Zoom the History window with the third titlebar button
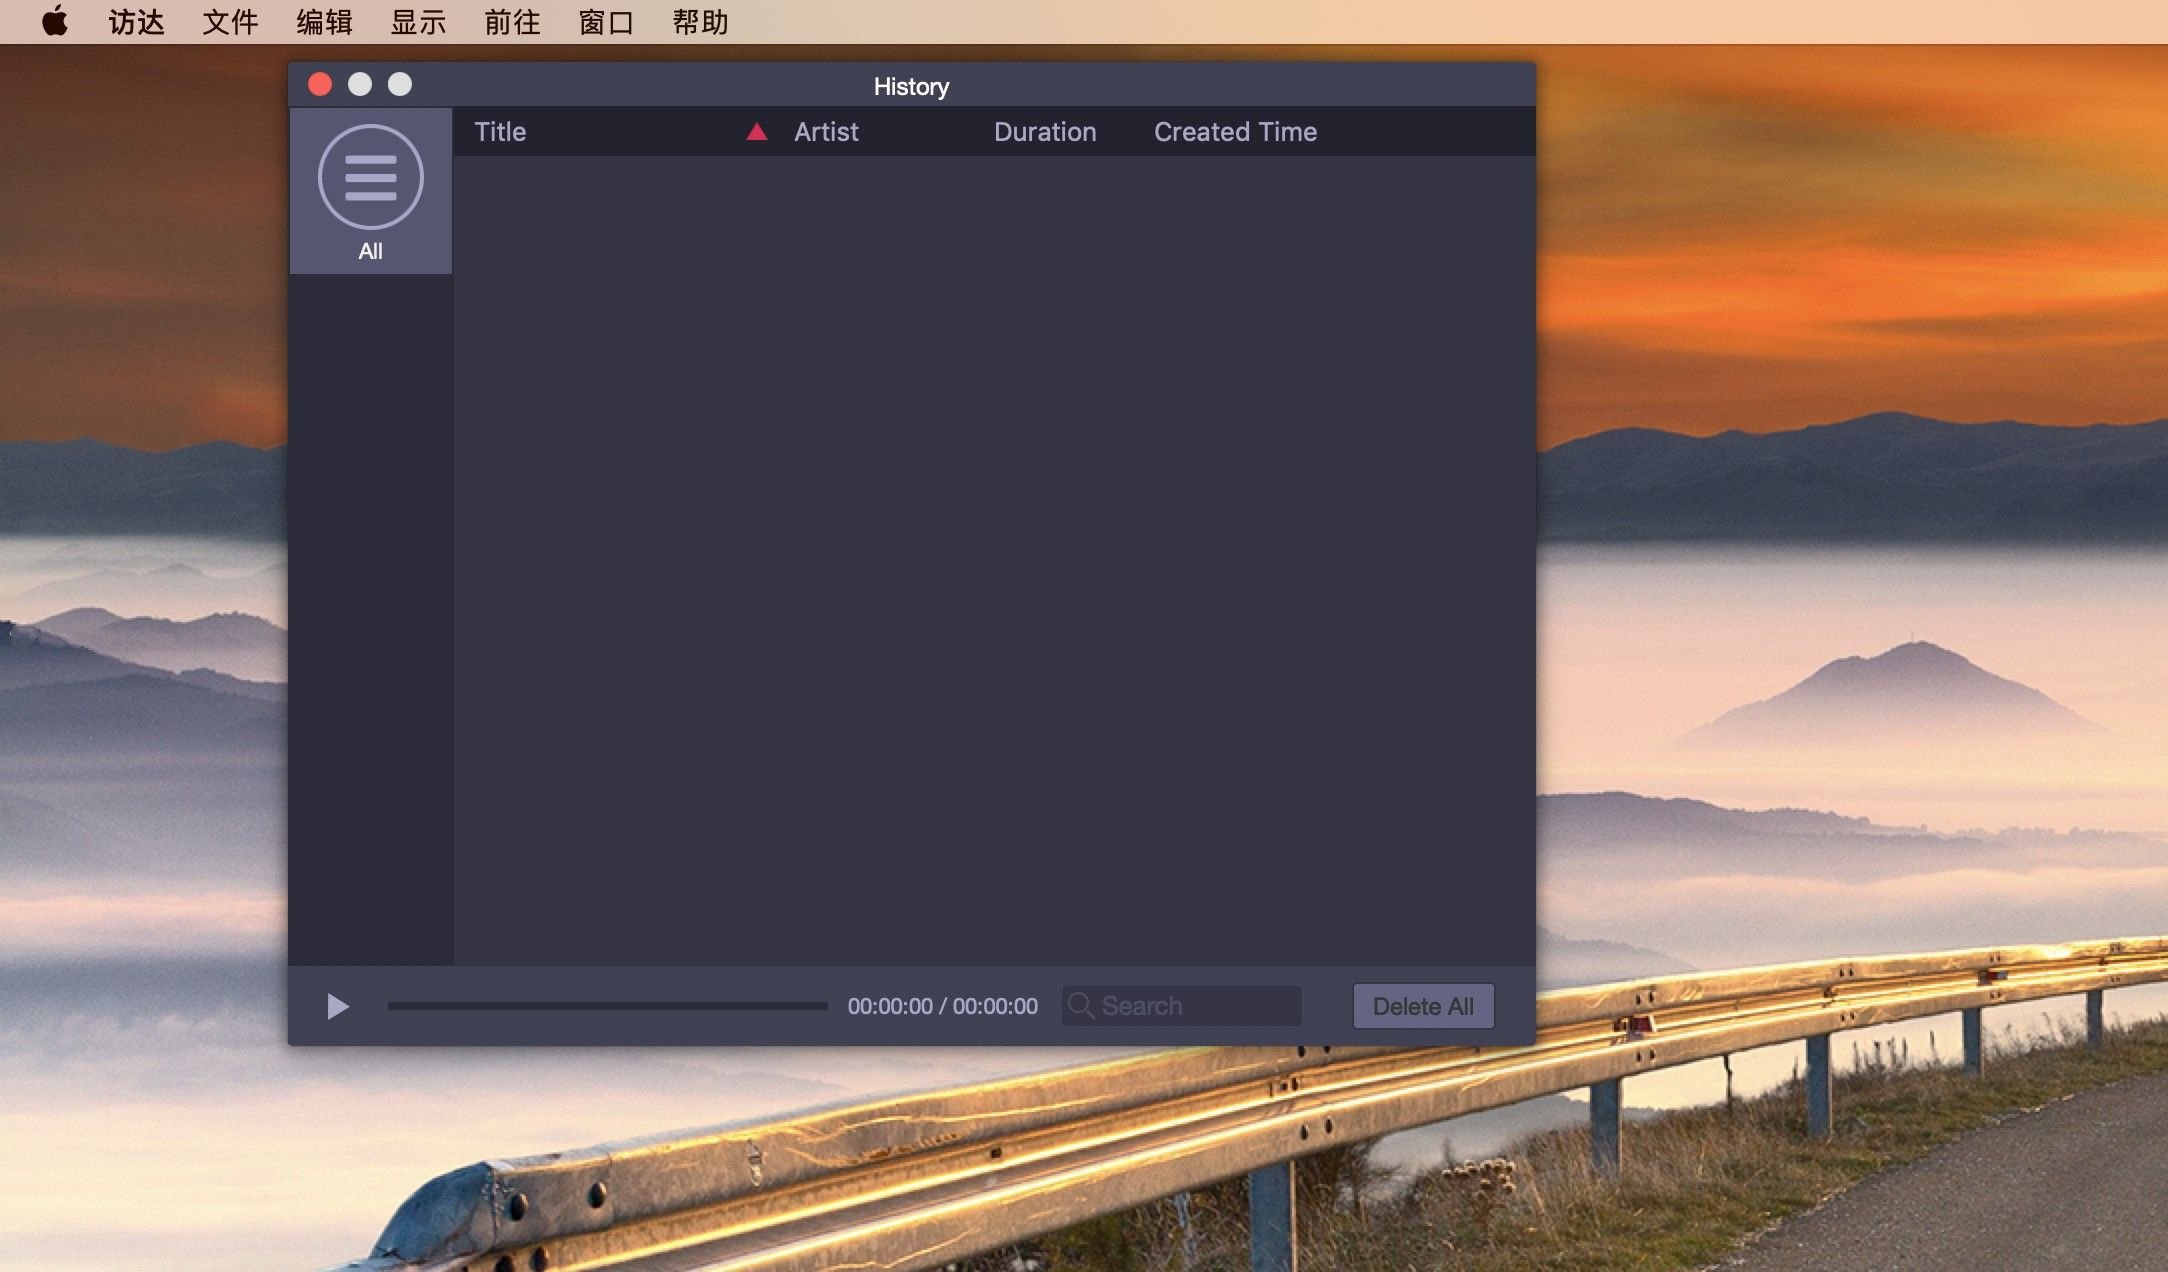This screenshot has height=1272, width=2168. [400, 85]
